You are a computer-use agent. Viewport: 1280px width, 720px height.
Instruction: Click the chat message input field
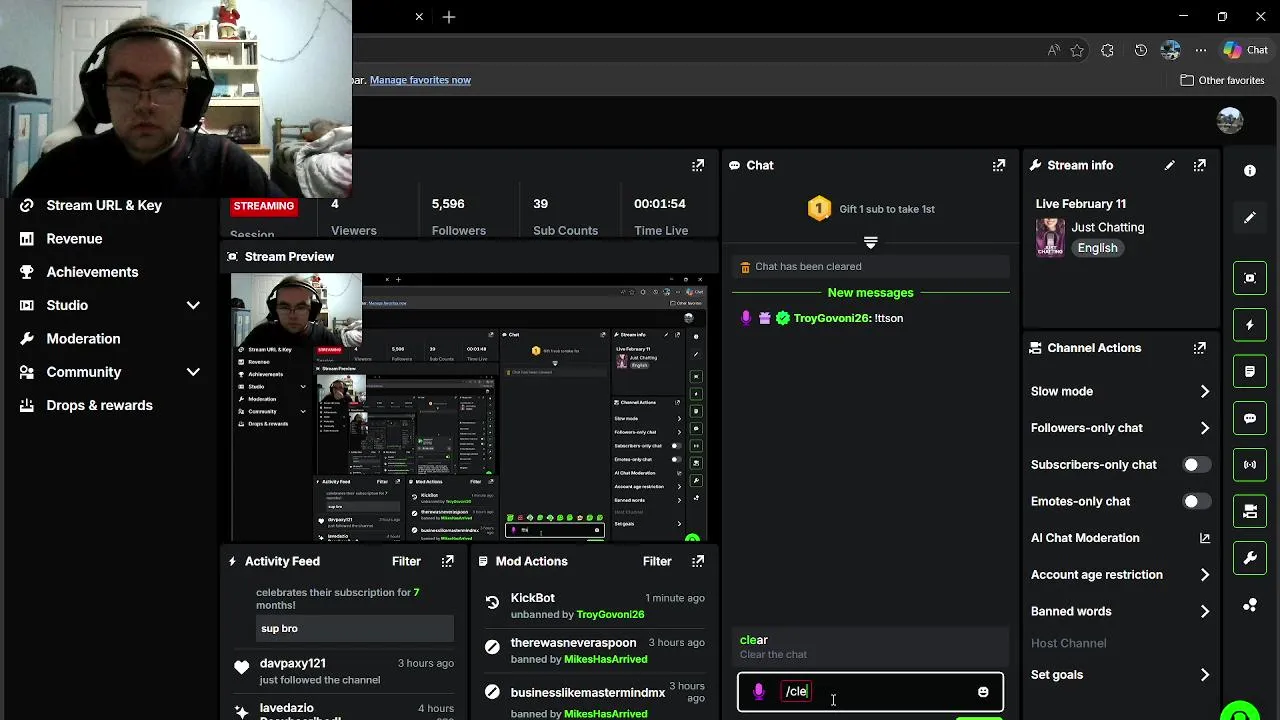tap(870, 692)
